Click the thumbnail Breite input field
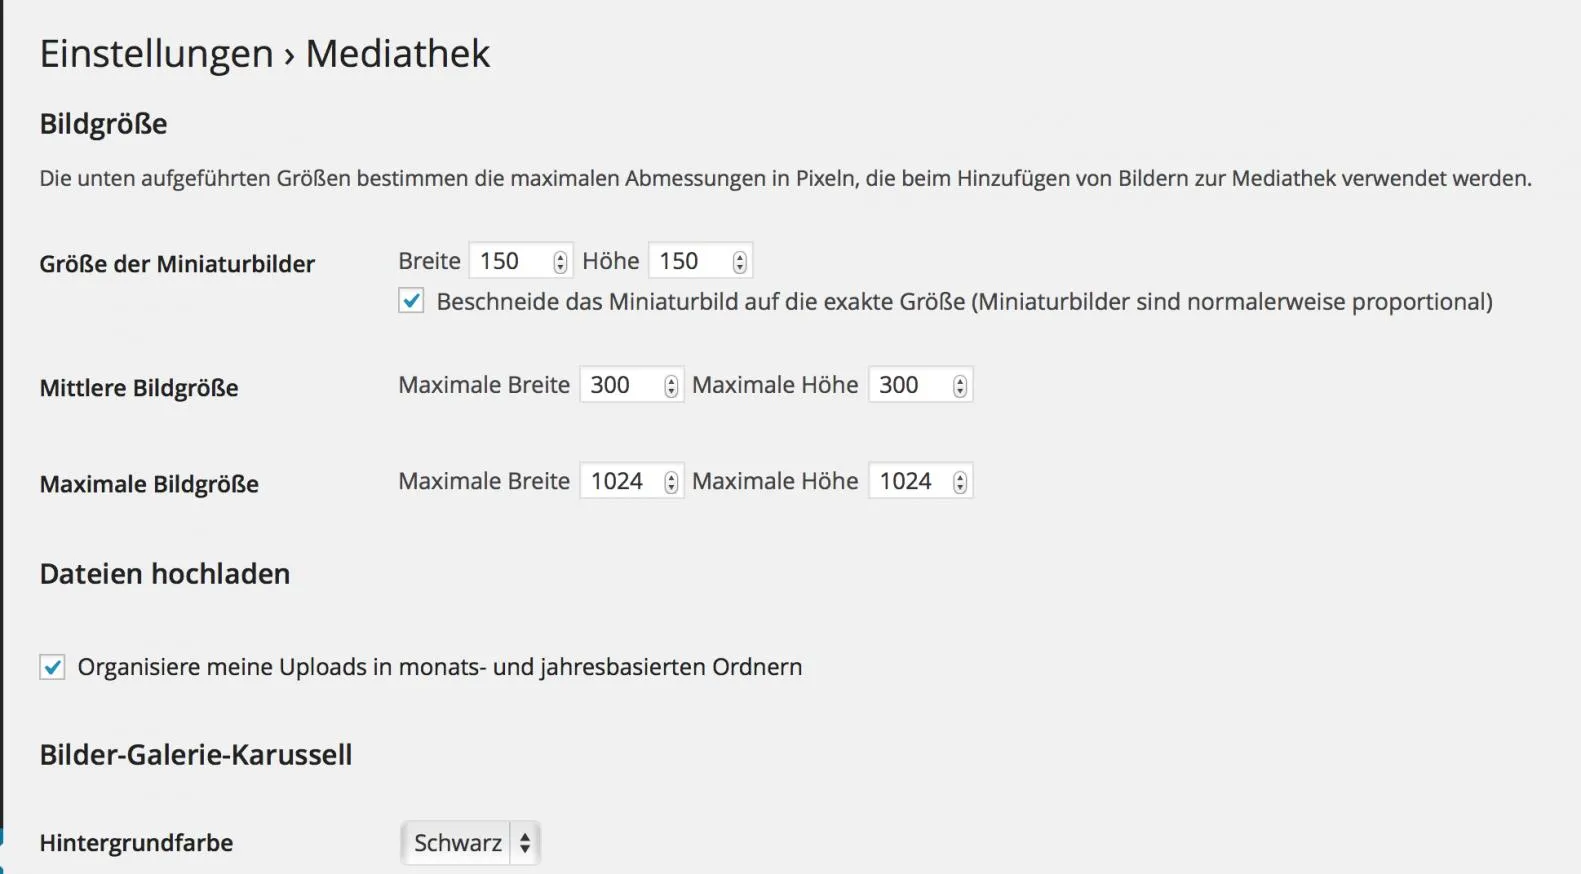1581x874 pixels. (520, 261)
